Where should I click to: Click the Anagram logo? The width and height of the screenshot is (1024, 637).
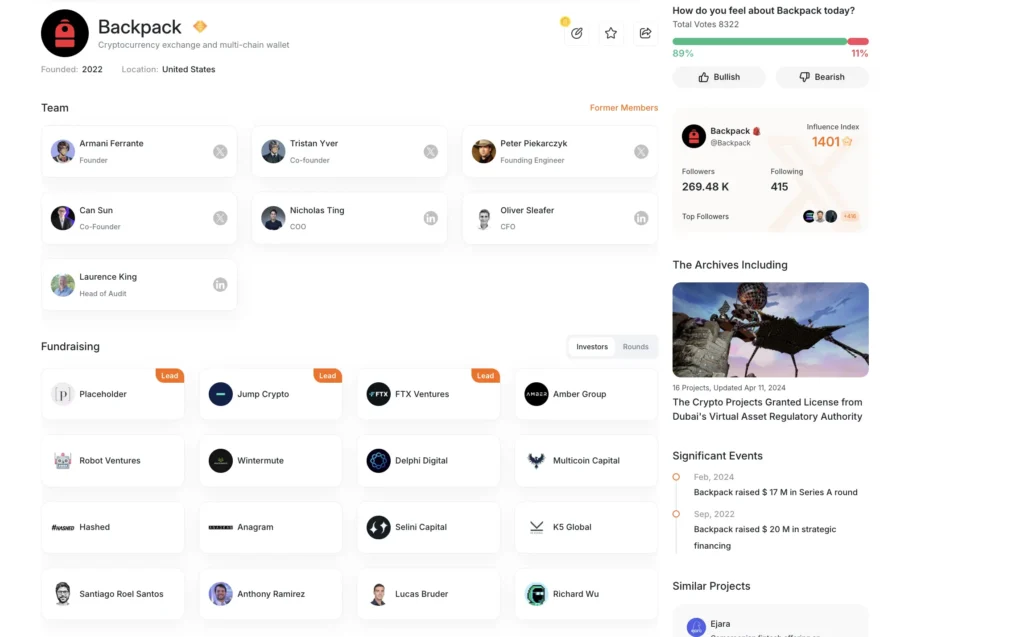click(221, 527)
